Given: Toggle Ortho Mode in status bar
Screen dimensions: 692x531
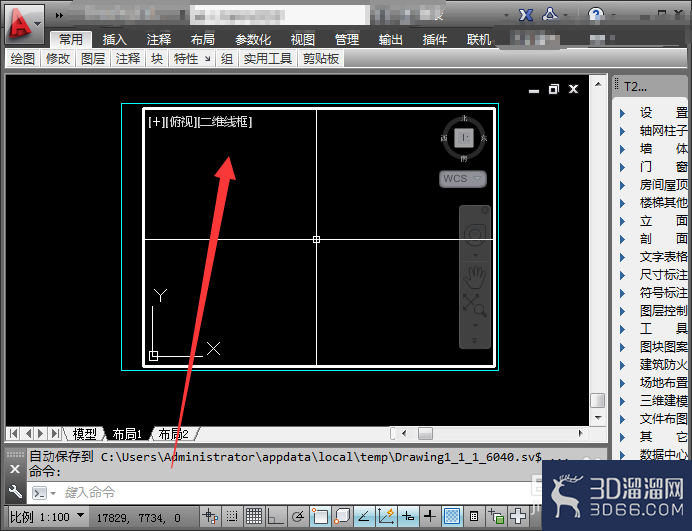Looking at the screenshot, I should [276, 516].
